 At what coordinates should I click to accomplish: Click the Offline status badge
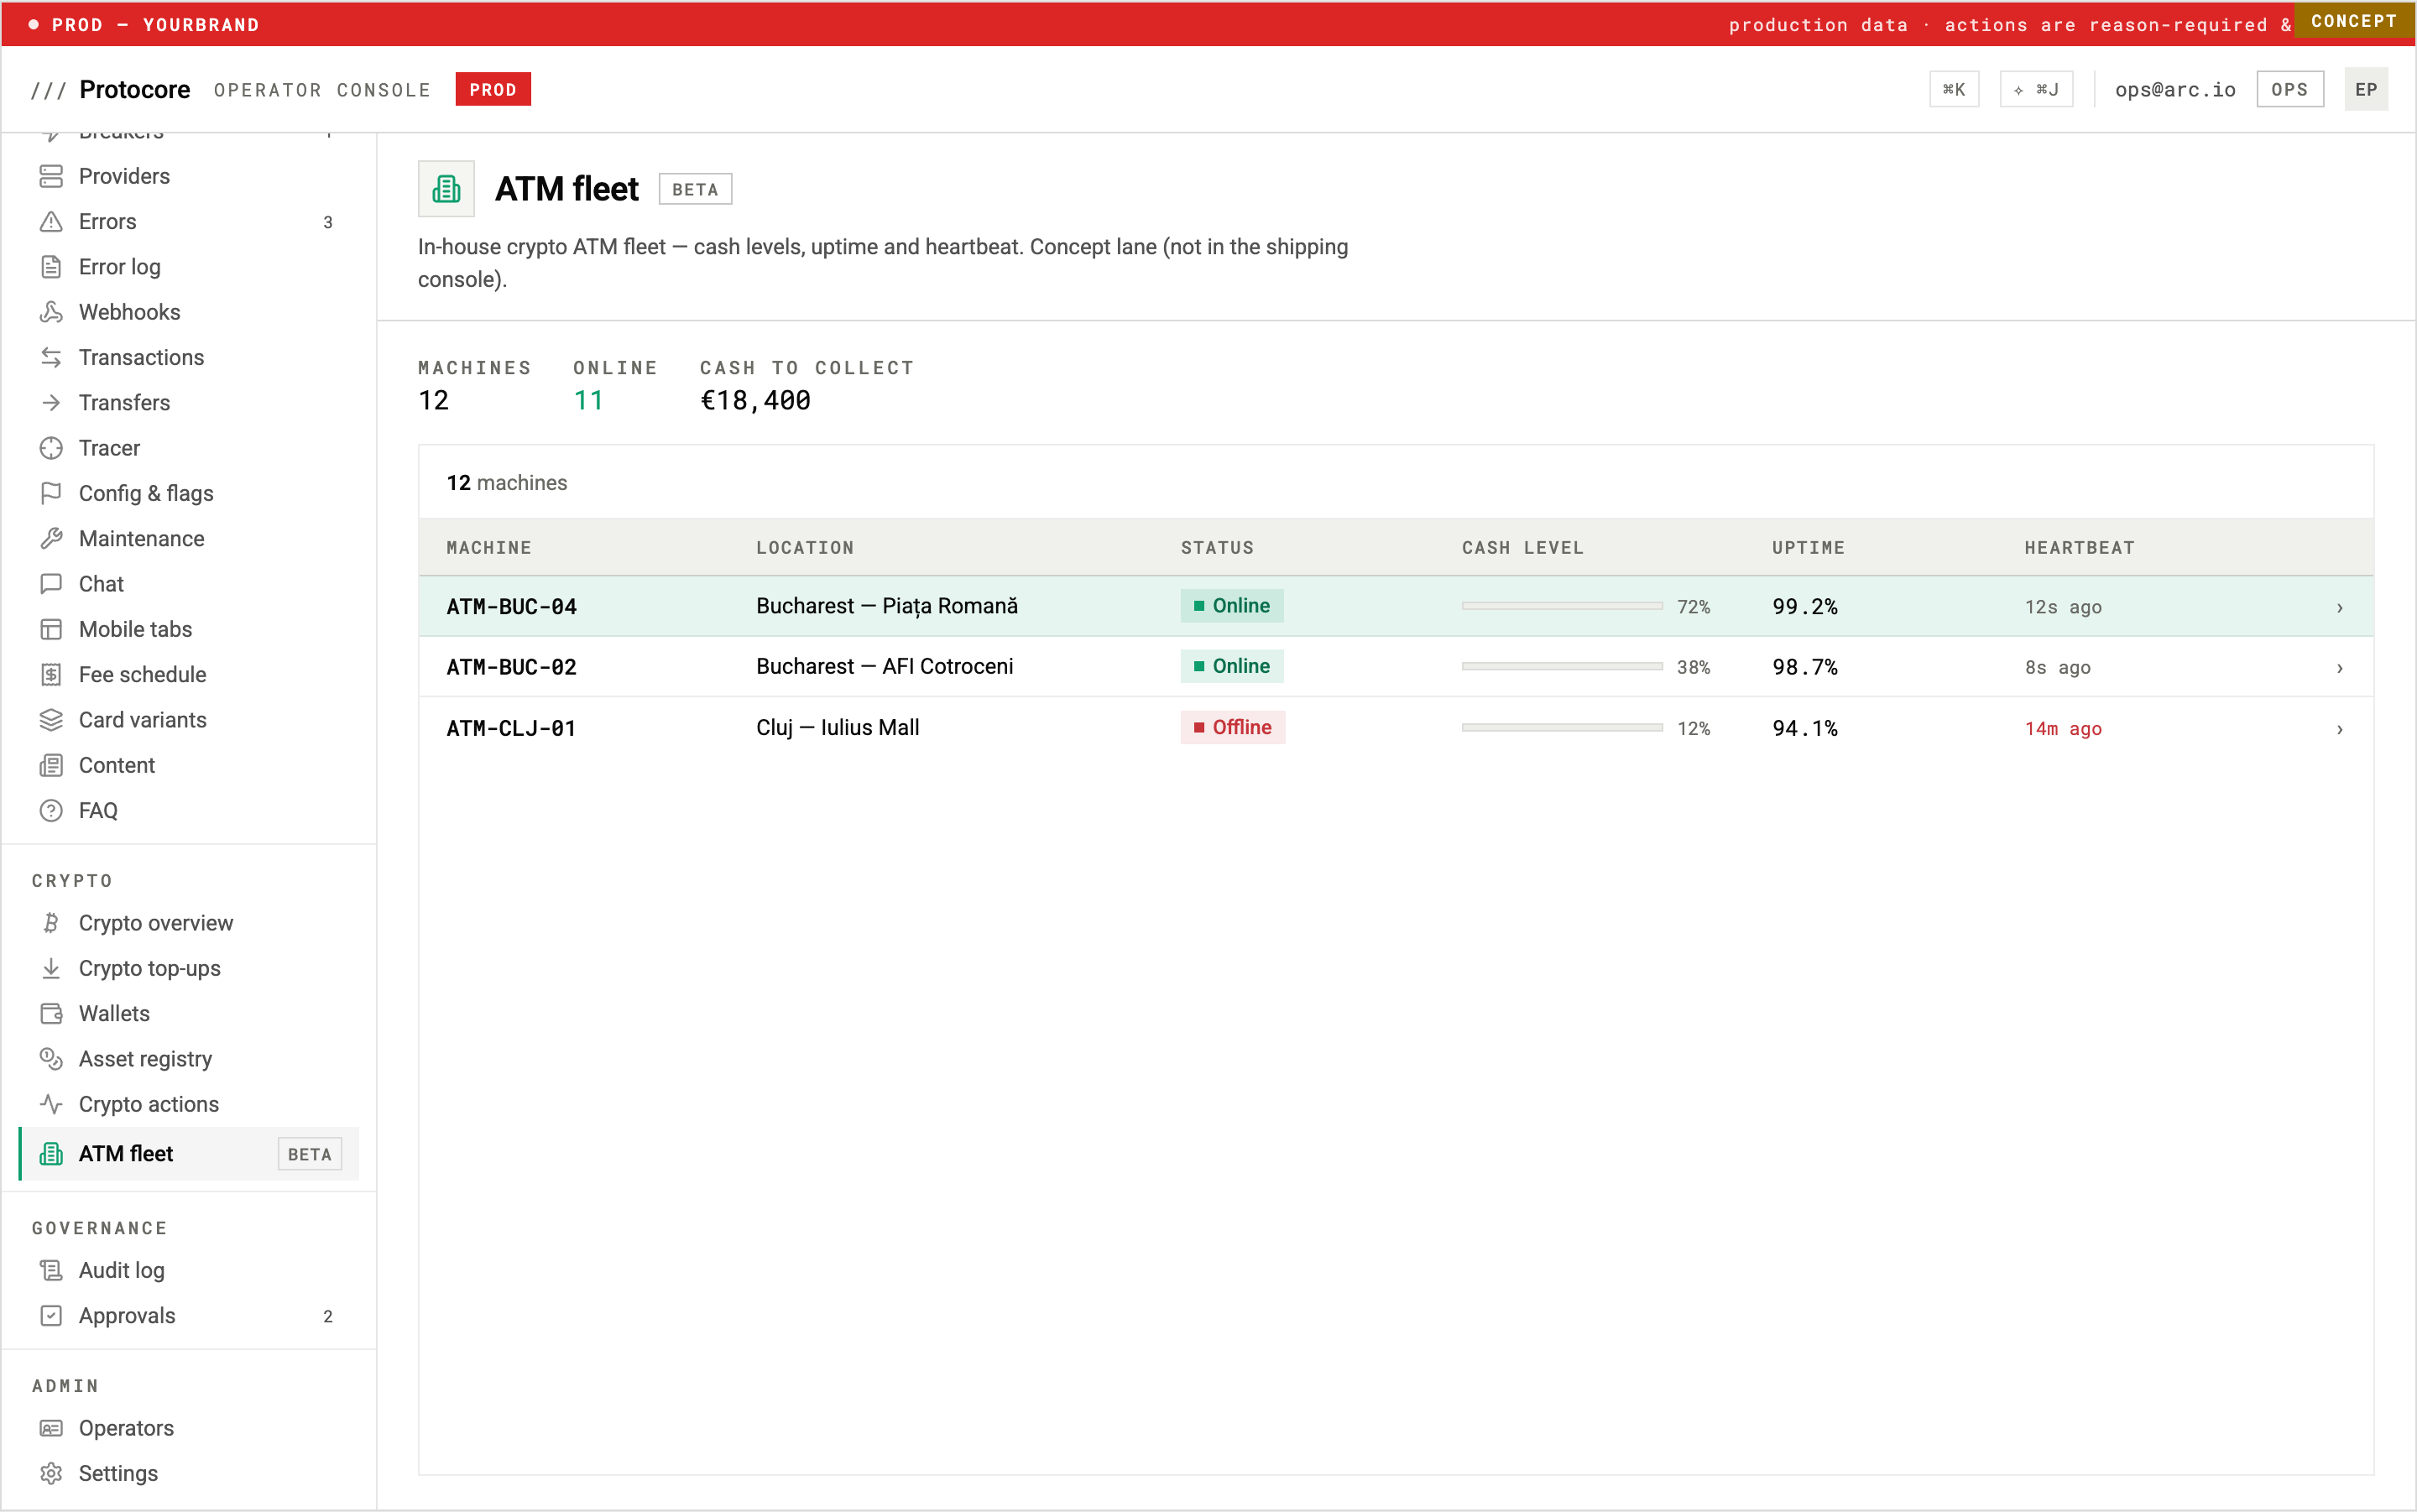[x=1233, y=728]
